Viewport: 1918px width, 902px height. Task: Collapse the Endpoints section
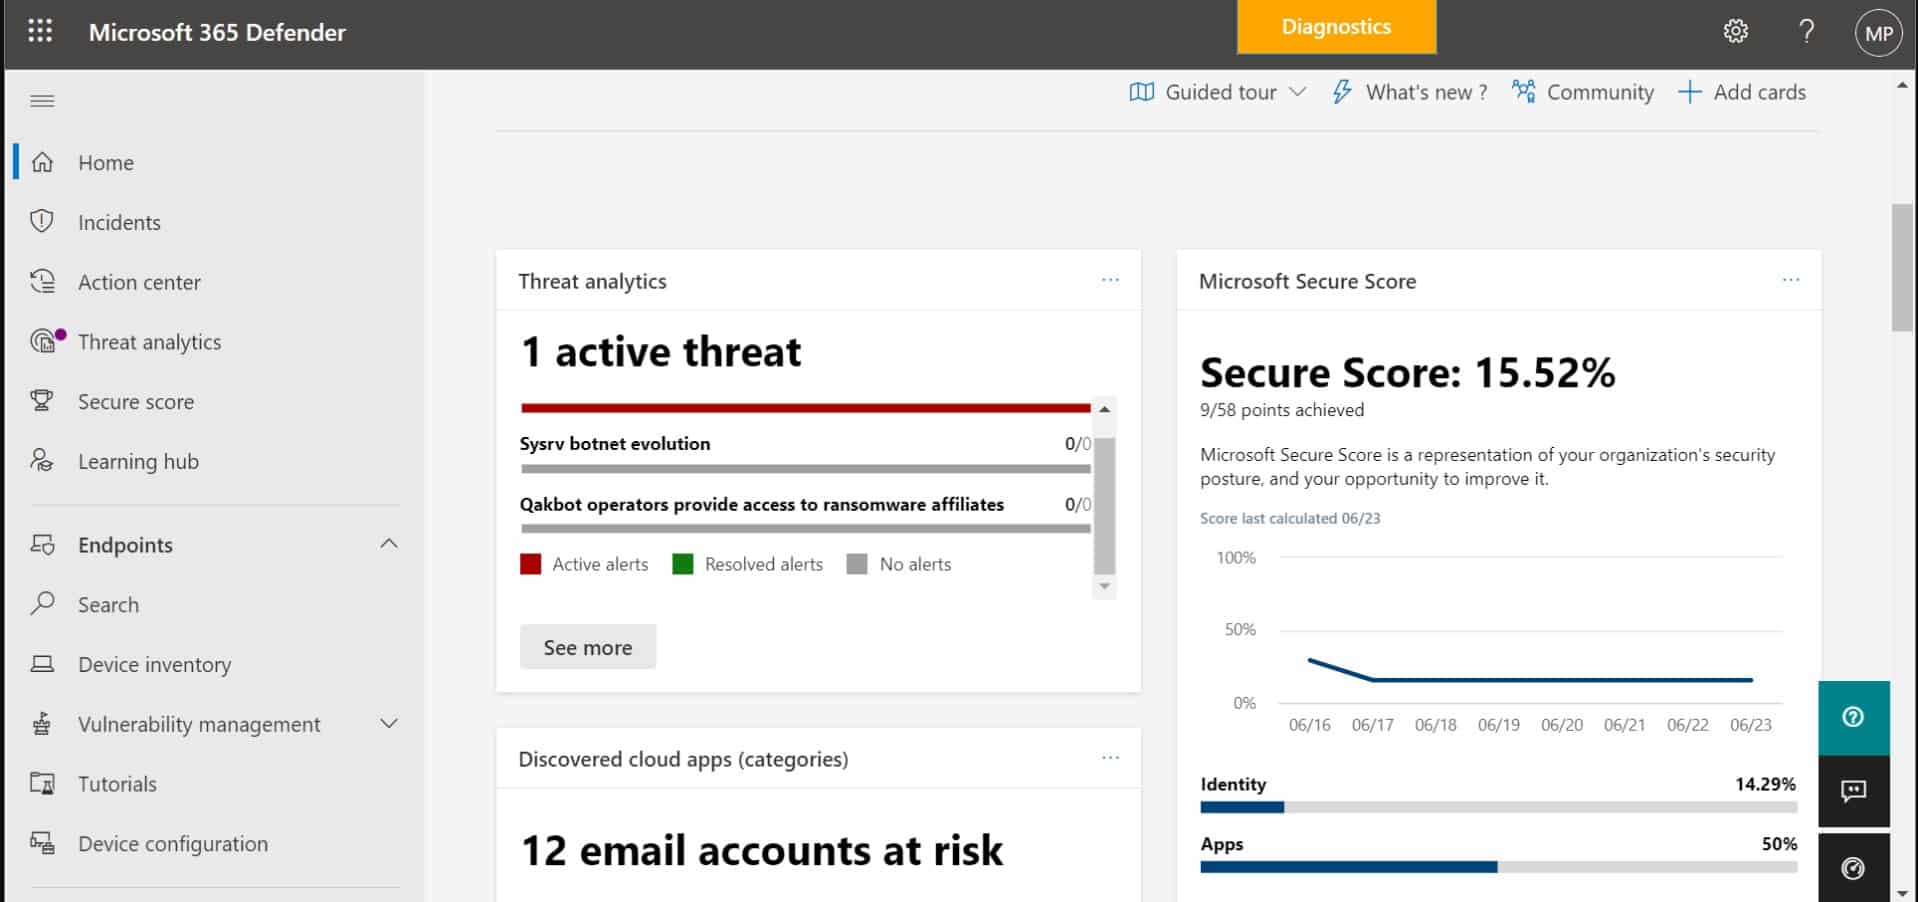[389, 543]
